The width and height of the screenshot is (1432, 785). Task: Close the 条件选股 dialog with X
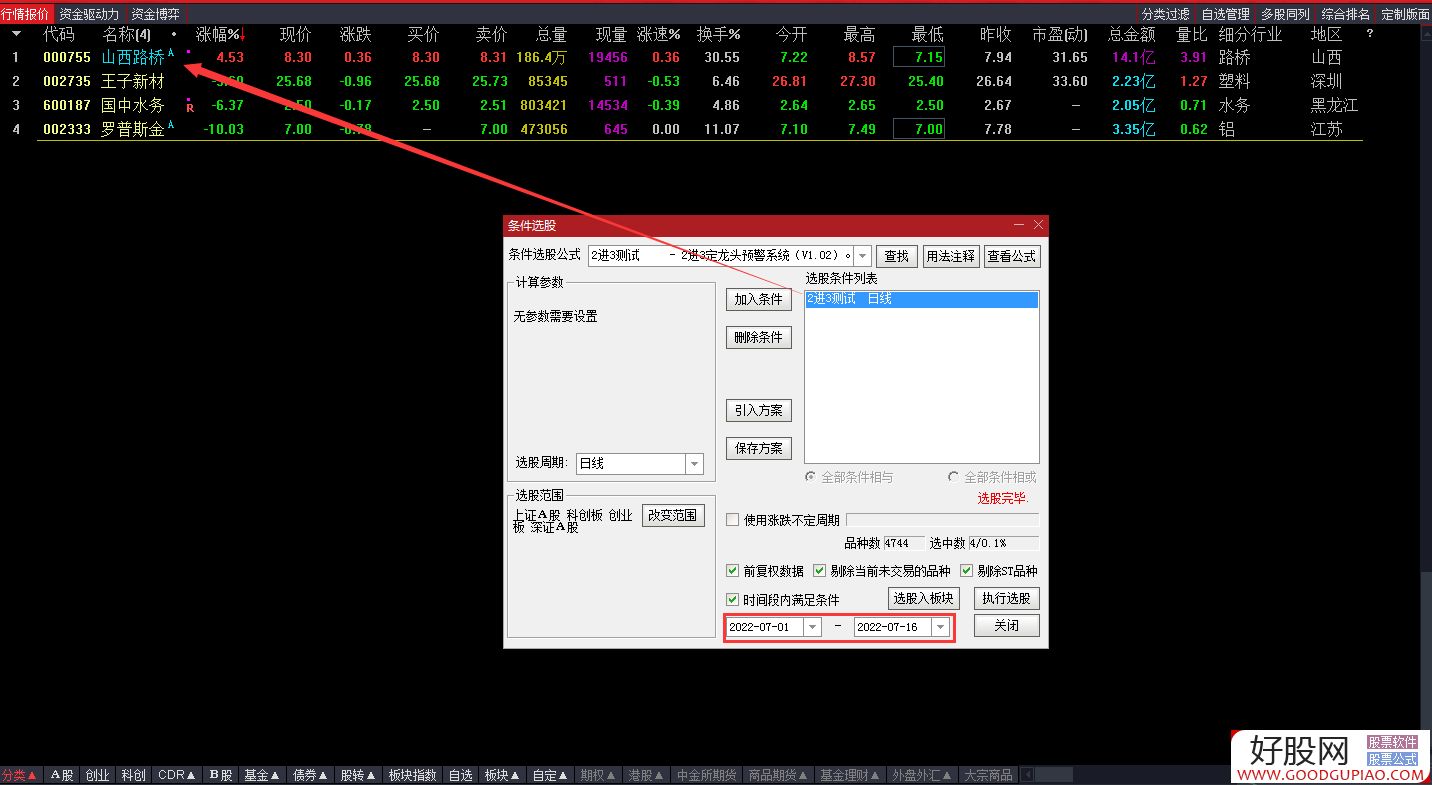coord(1038,225)
